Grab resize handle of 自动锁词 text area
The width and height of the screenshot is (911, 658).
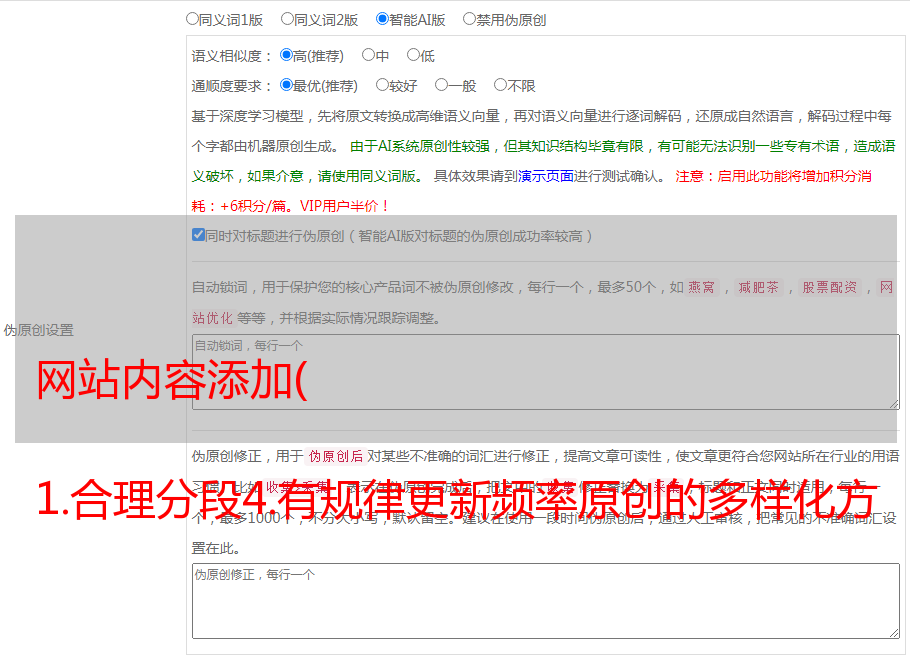894,404
